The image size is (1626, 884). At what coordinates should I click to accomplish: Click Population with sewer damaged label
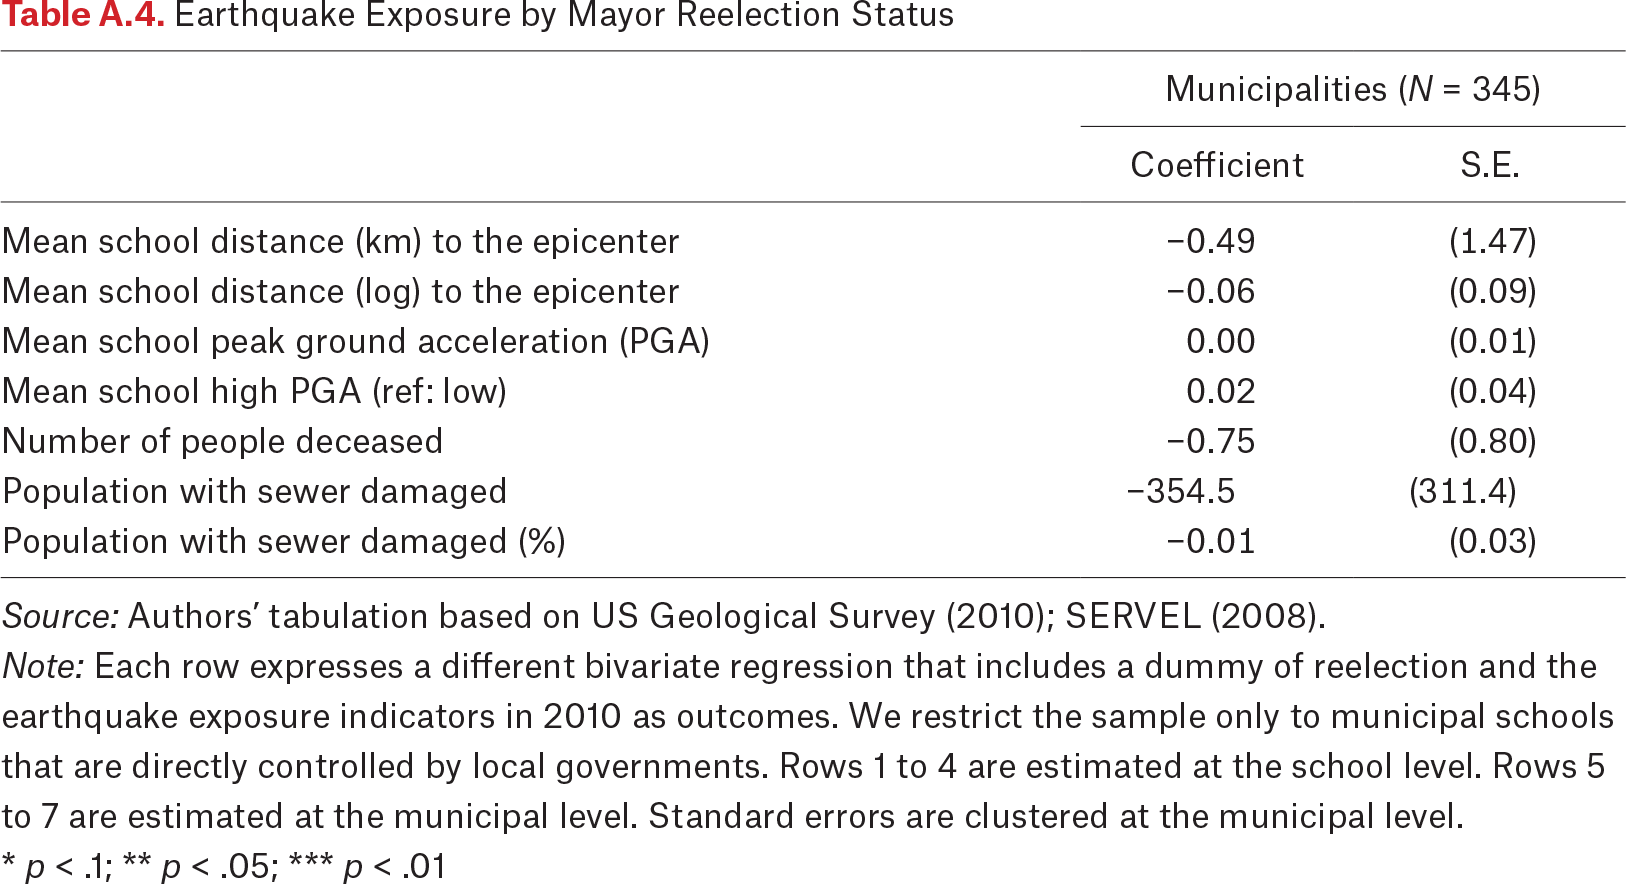(x=255, y=491)
